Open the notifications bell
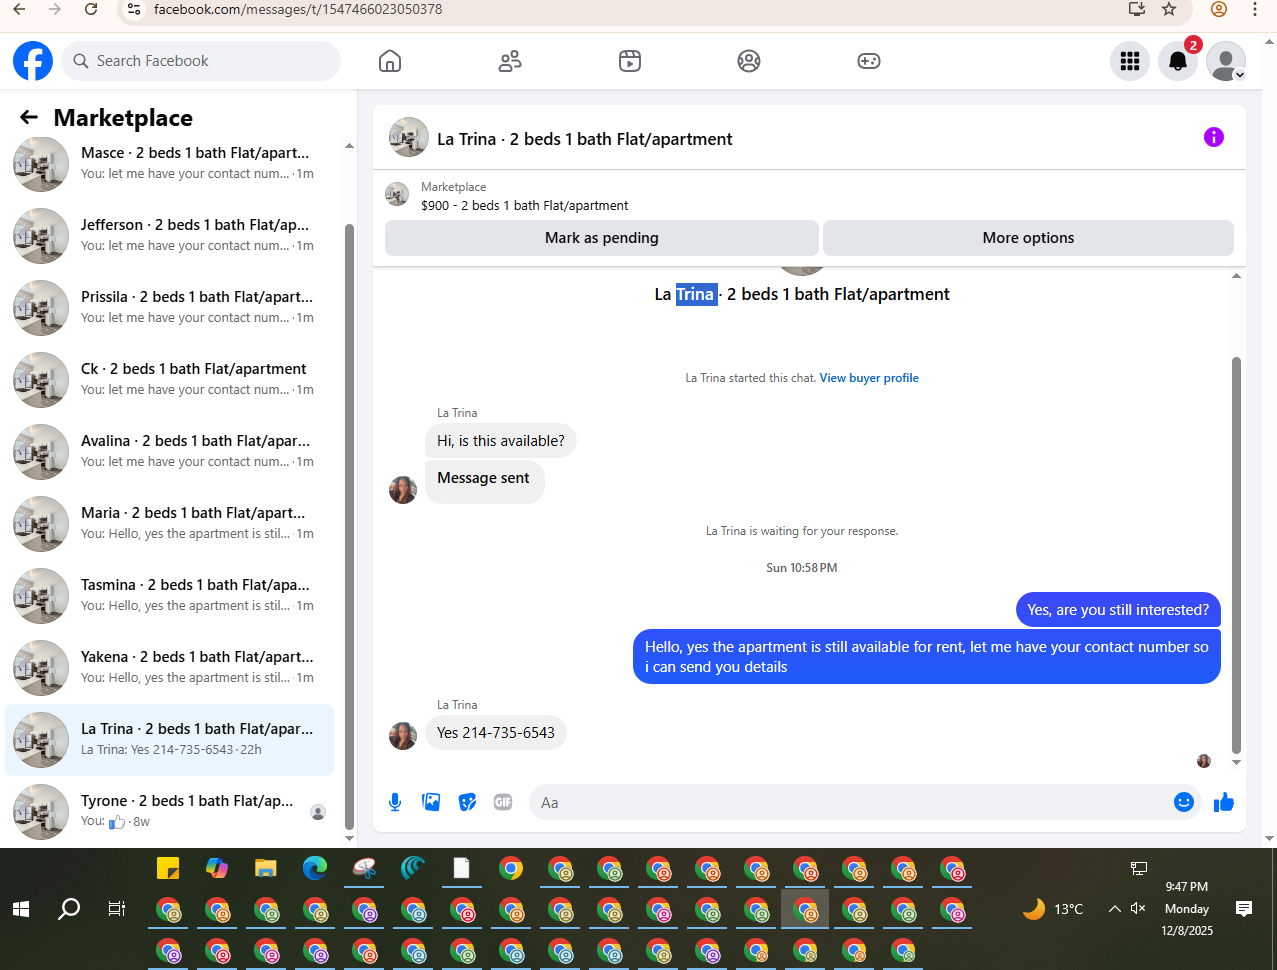The image size is (1277, 970). pos(1178,61)
